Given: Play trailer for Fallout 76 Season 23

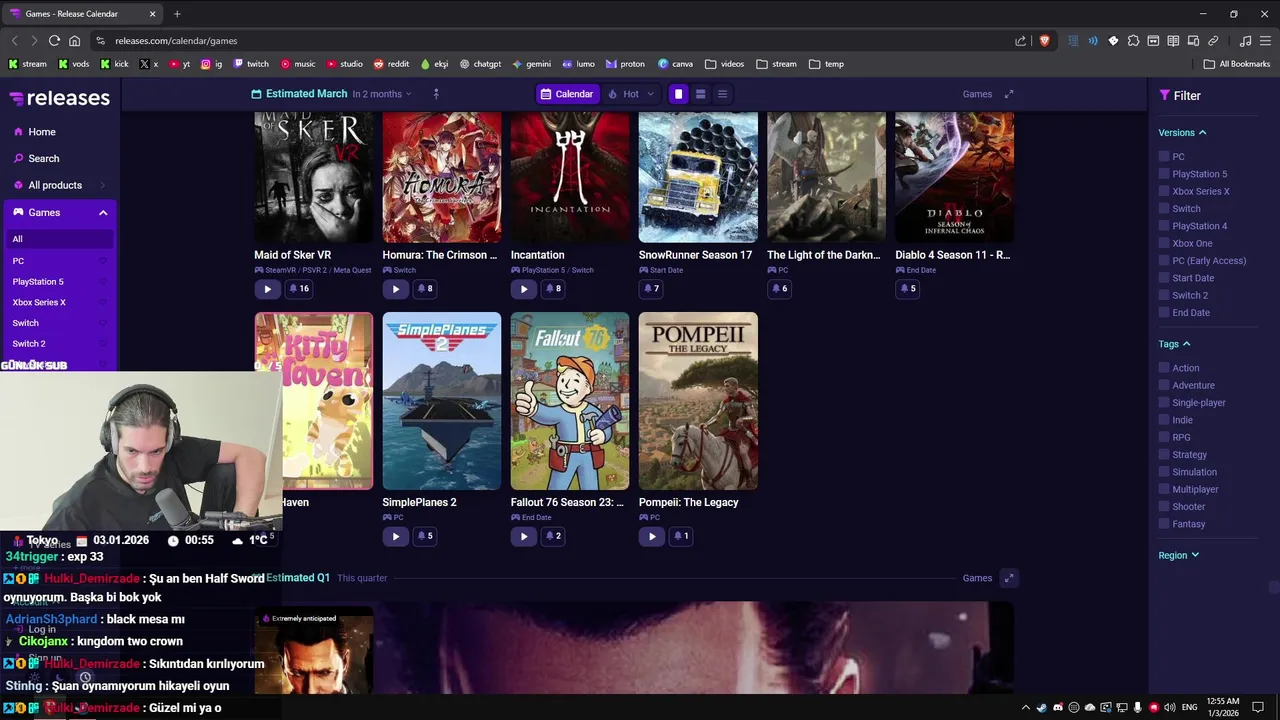Looking at the screenshot, I should (x=523, y=536).
